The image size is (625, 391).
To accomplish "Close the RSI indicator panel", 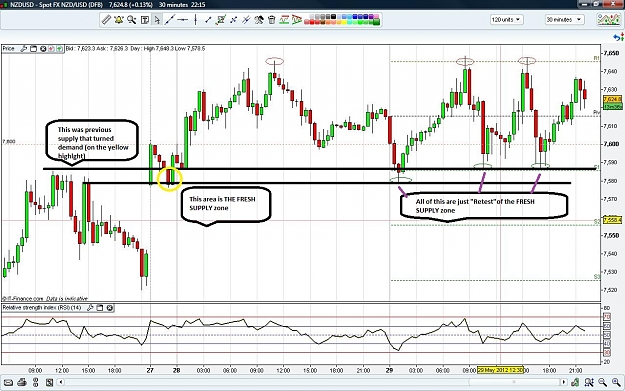I will 110,308.
